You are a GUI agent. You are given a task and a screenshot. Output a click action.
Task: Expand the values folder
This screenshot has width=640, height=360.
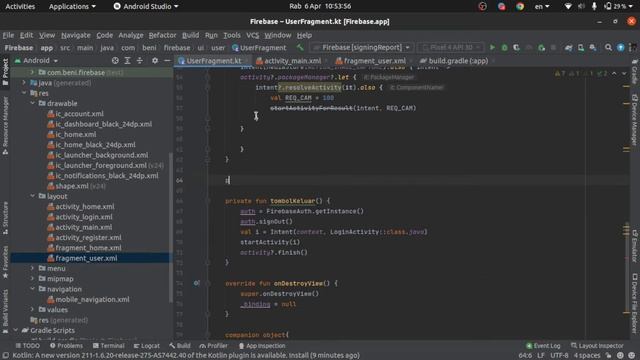point(33,310)
